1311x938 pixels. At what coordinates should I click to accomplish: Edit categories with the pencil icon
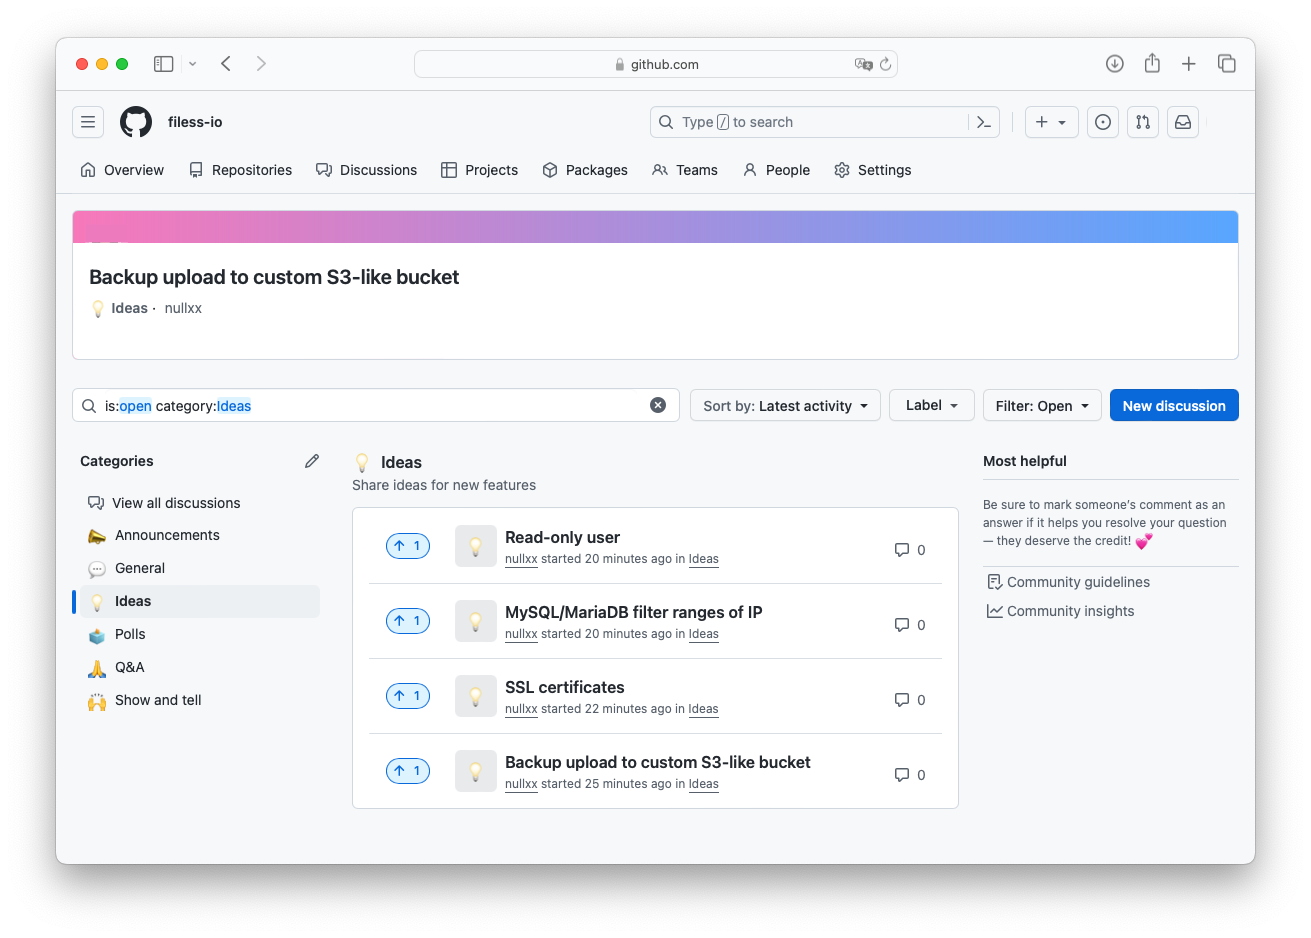click(x=312, y=461)
